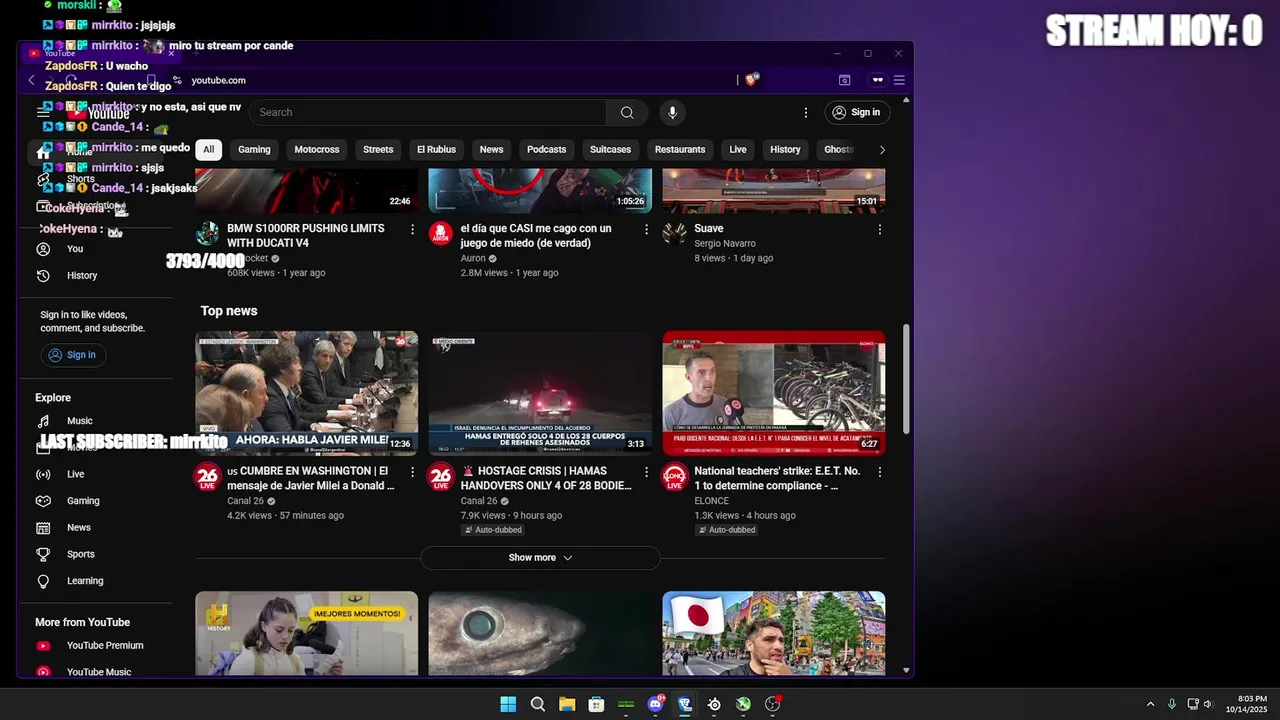Viewport: 1280px width, 720px height.
Task: Click the YouTube search input field
Action: coord(428,112)
